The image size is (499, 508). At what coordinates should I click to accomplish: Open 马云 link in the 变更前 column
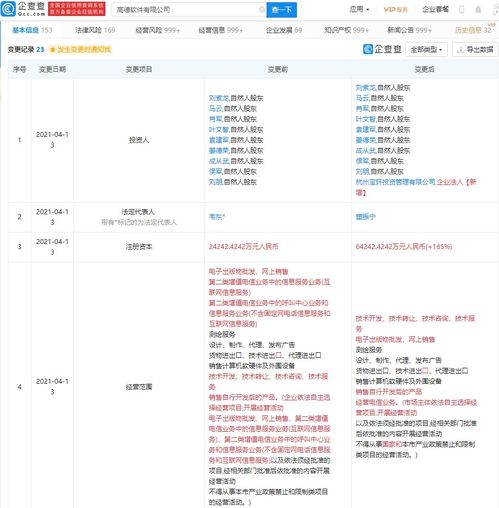(215, 109)
